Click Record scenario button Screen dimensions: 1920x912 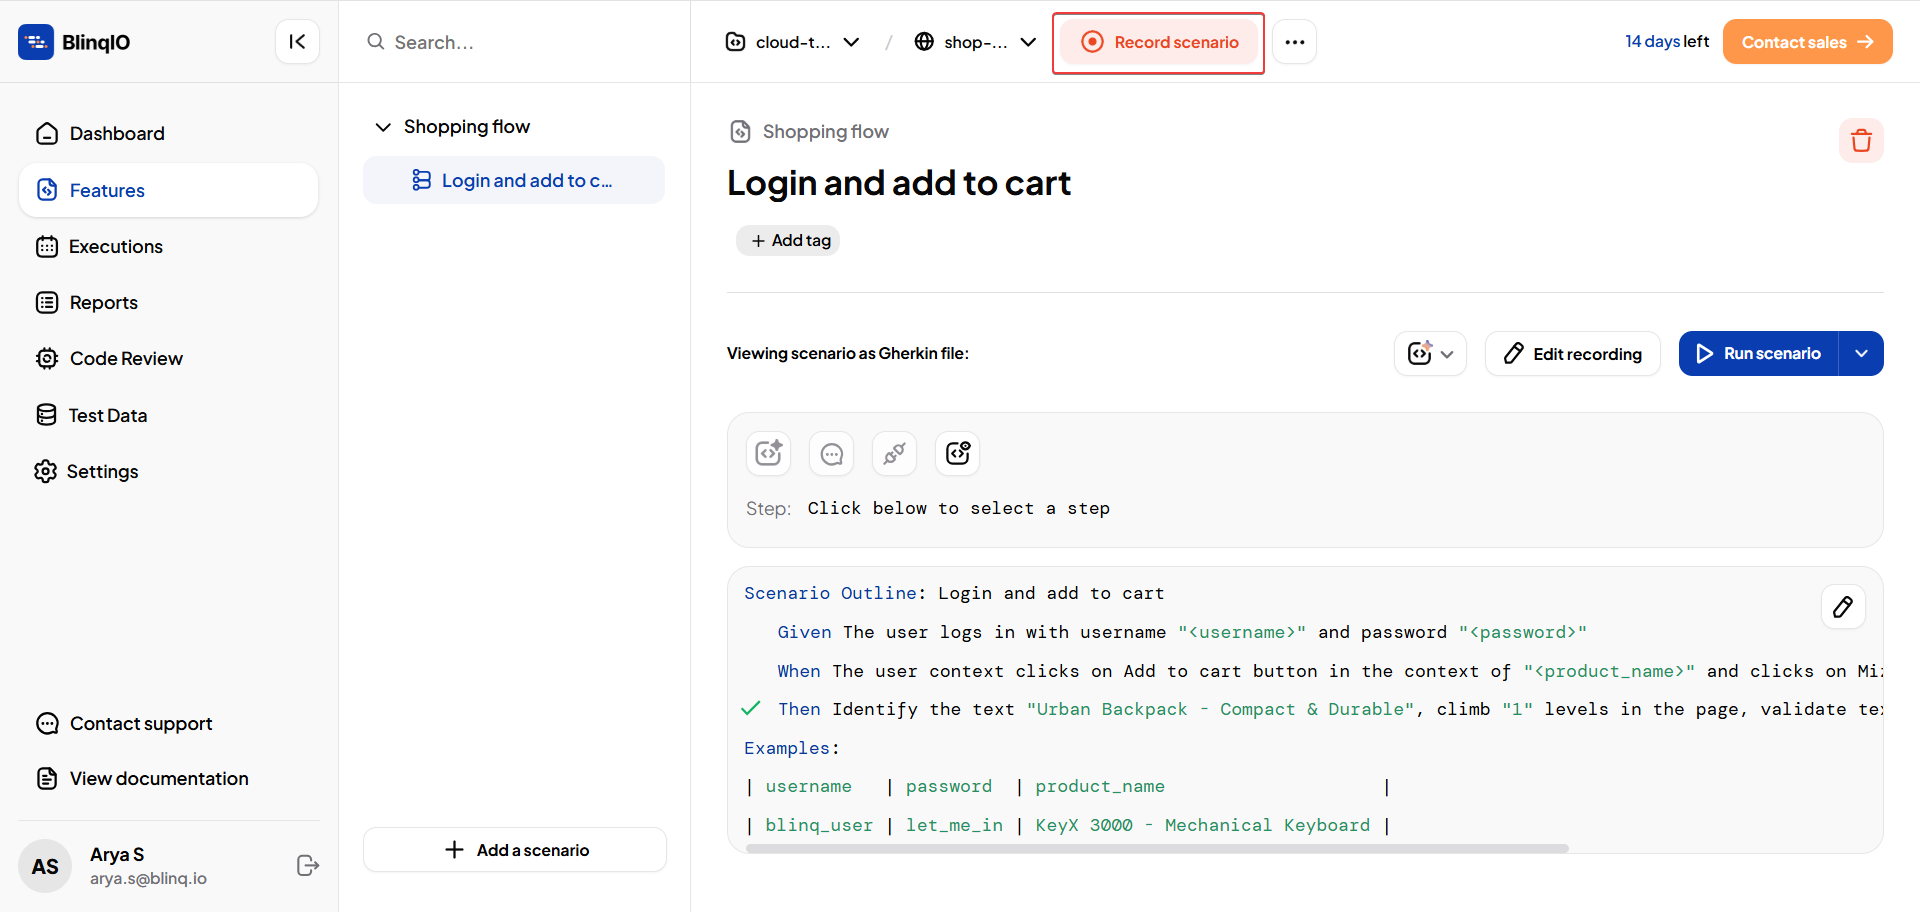1159,42
